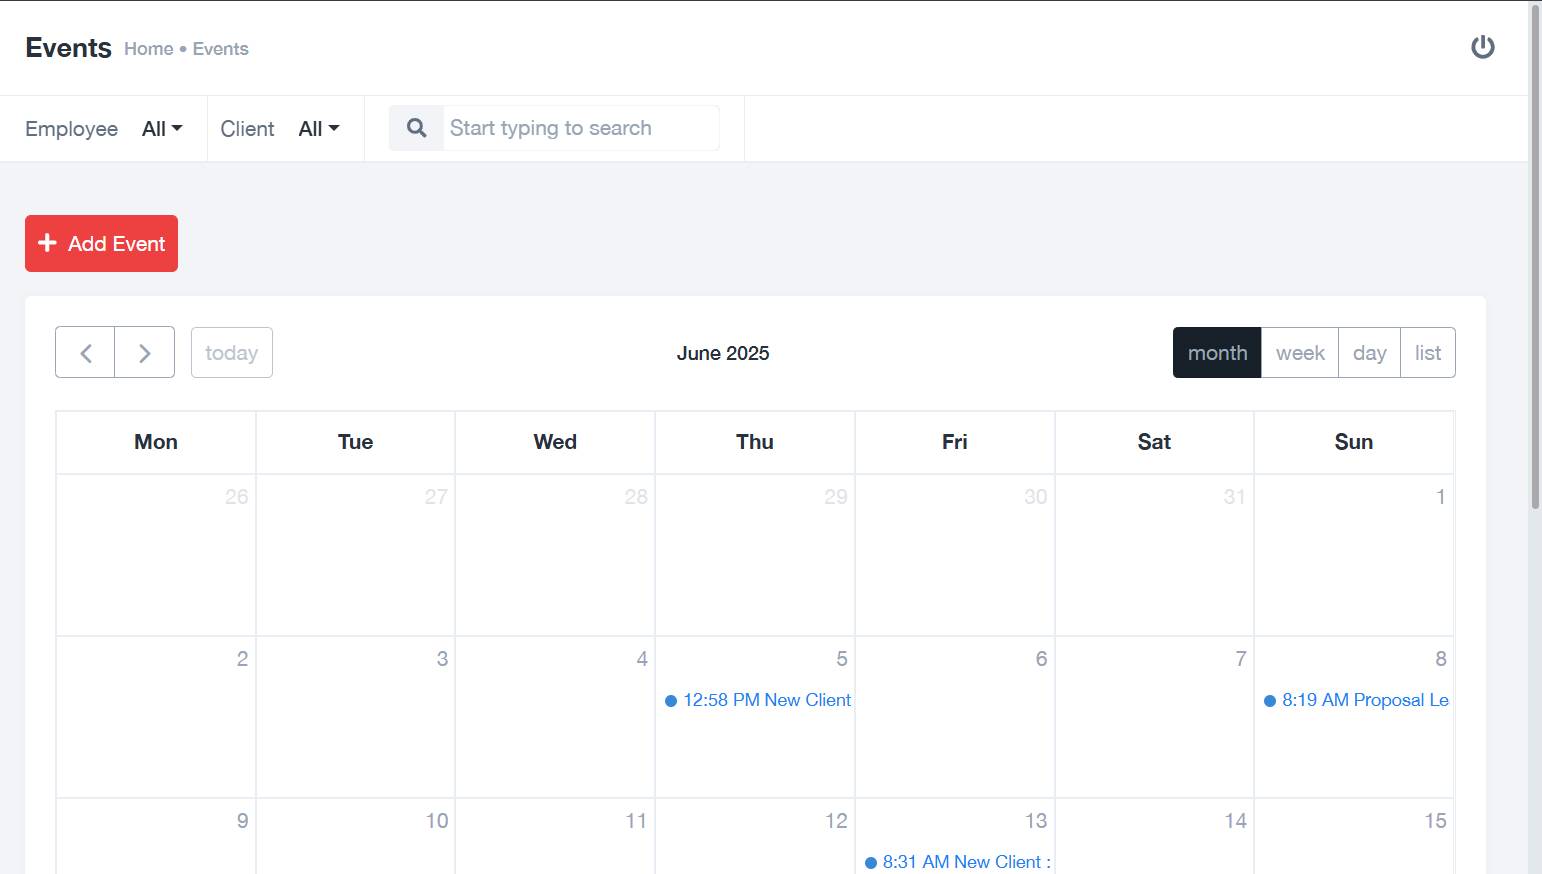Click greyed day 27 of previous month
1542x874 pixels.
(x=436, y=496)
